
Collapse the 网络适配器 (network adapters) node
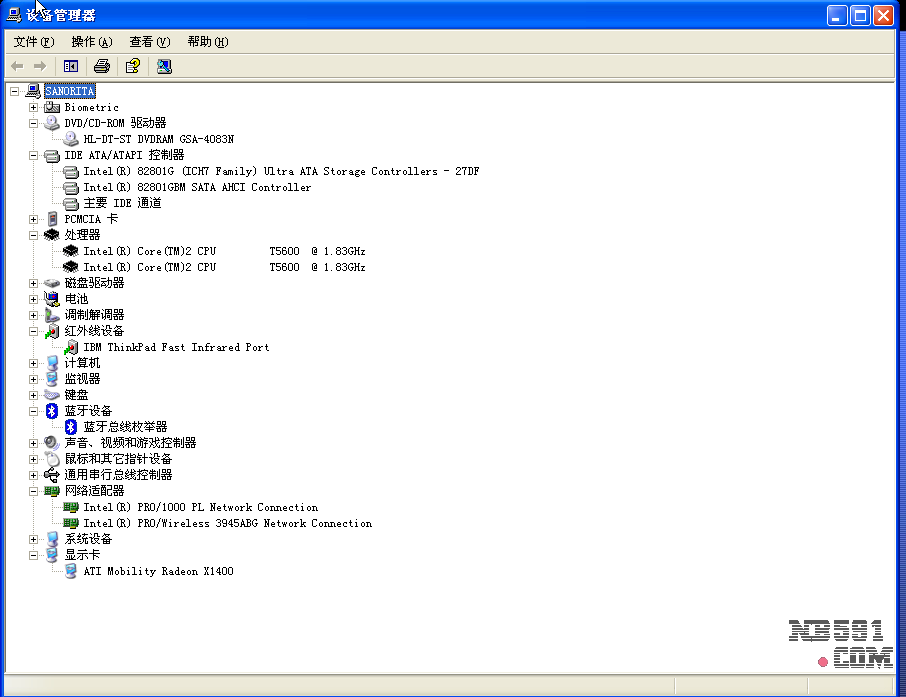point(33,491)
